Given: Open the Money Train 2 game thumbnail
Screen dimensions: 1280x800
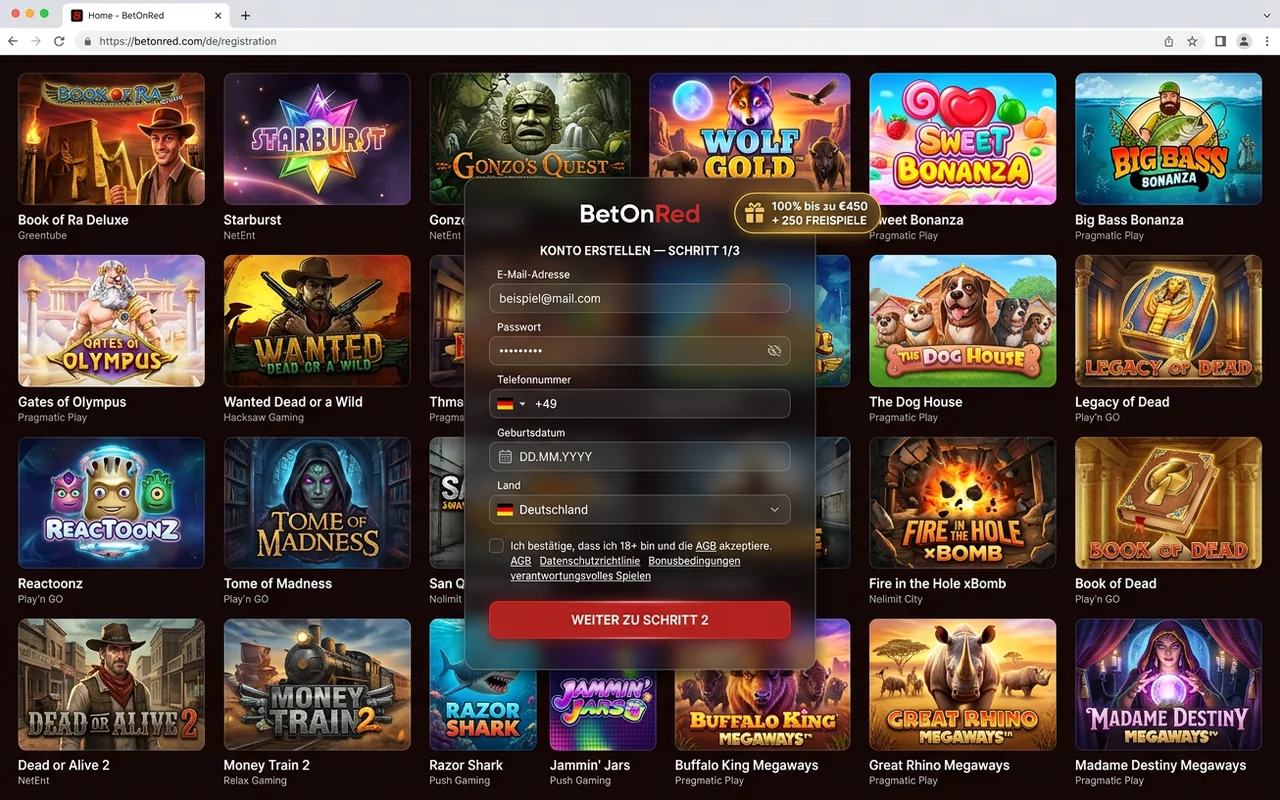Looking at the screenshot, I should (317, 685).
